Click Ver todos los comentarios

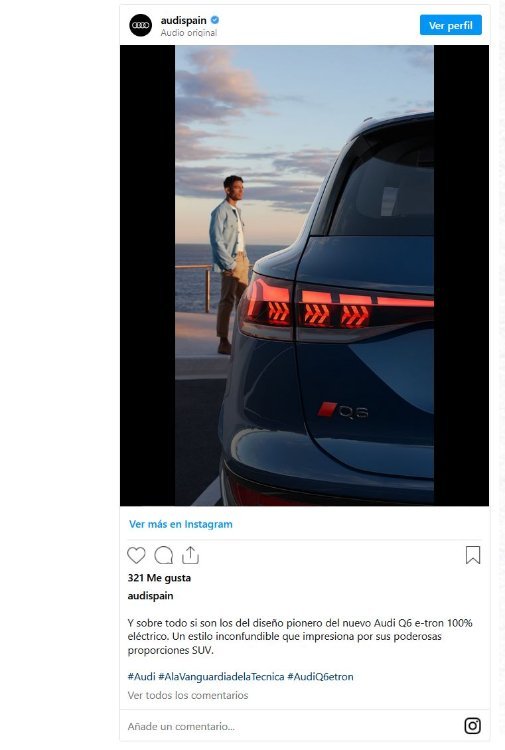click(188, 695)
